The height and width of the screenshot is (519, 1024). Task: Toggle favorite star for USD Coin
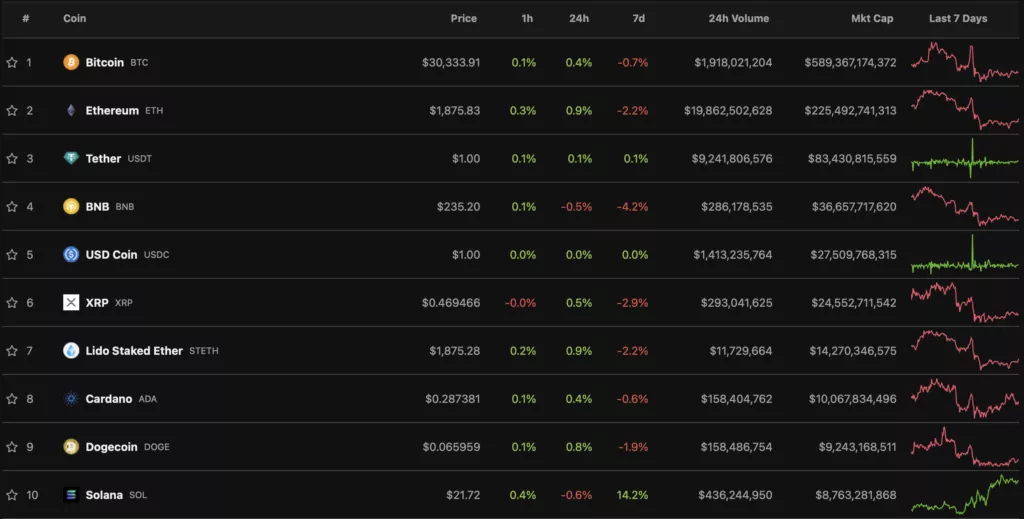pyautogui.click(x=12, y=255)
